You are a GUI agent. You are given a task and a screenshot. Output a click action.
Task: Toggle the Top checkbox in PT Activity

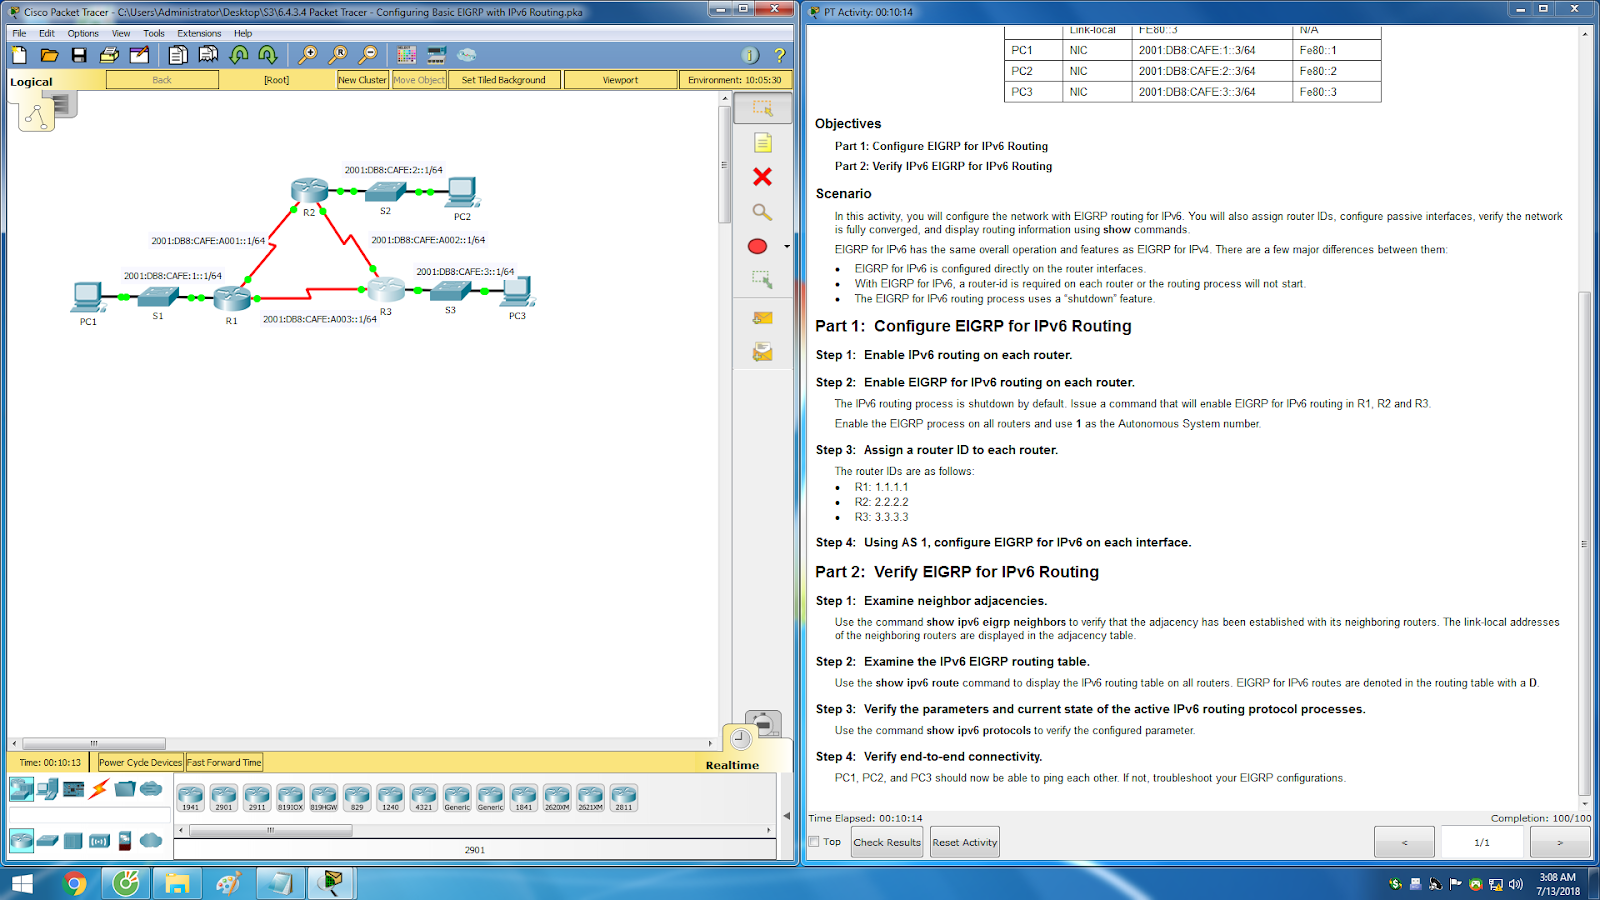pos(814,842)
